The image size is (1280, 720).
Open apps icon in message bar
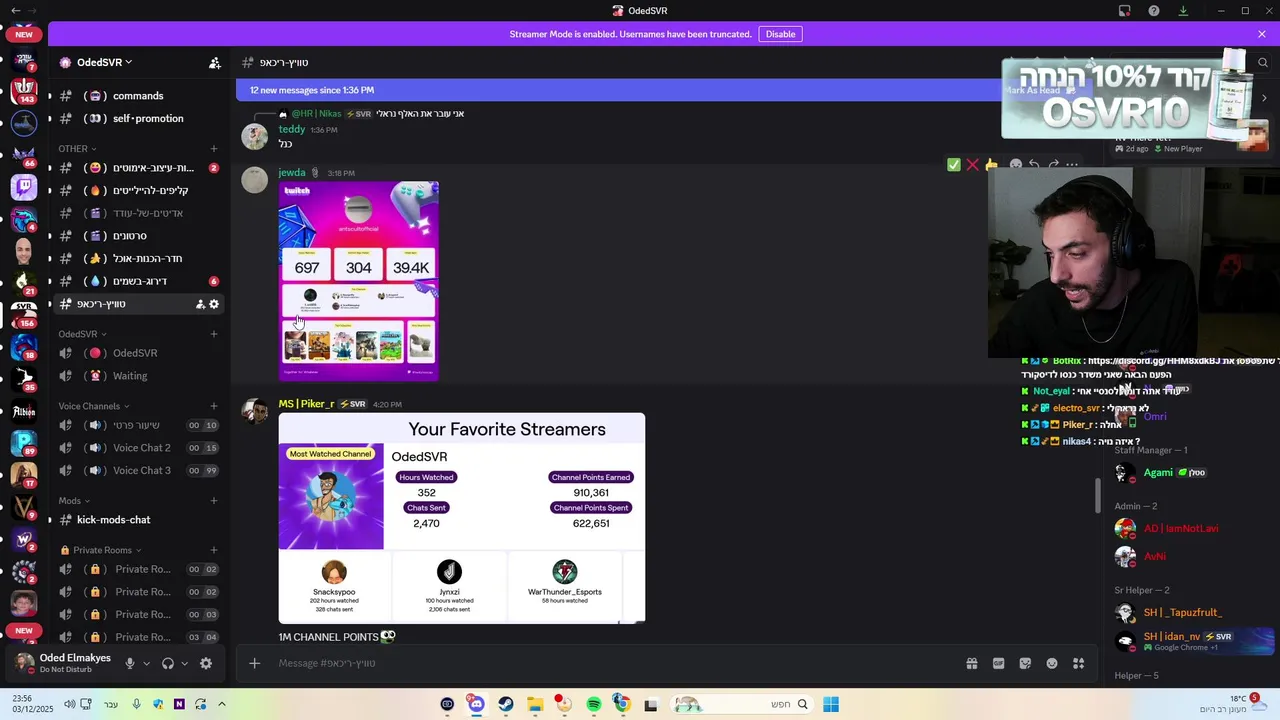(x=1078, y=663)
